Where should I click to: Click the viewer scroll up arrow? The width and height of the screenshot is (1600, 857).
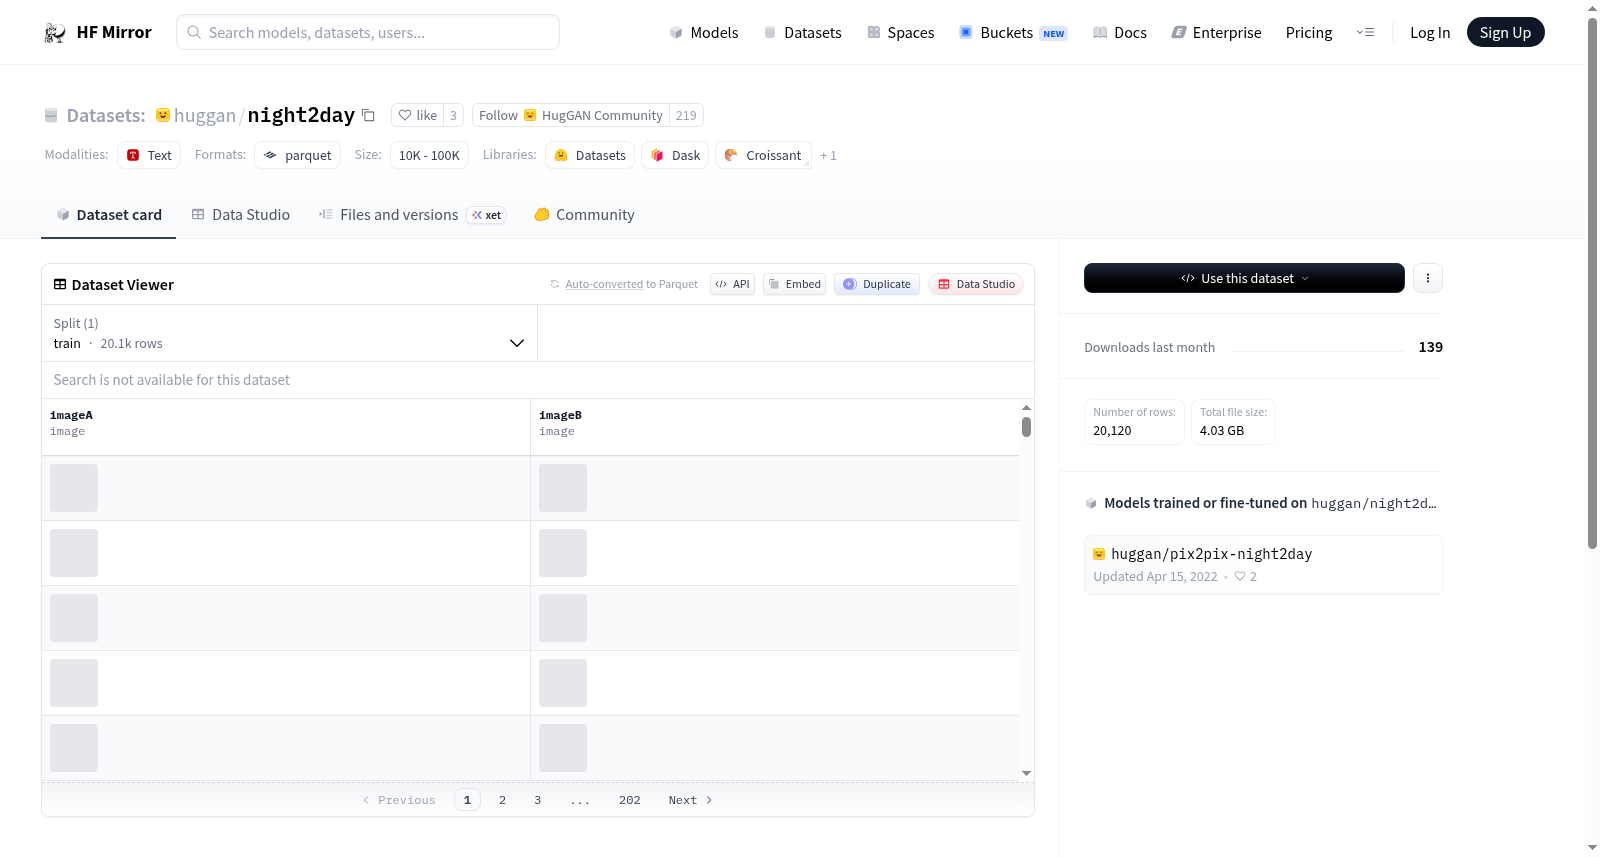[x=1026, y=408]
